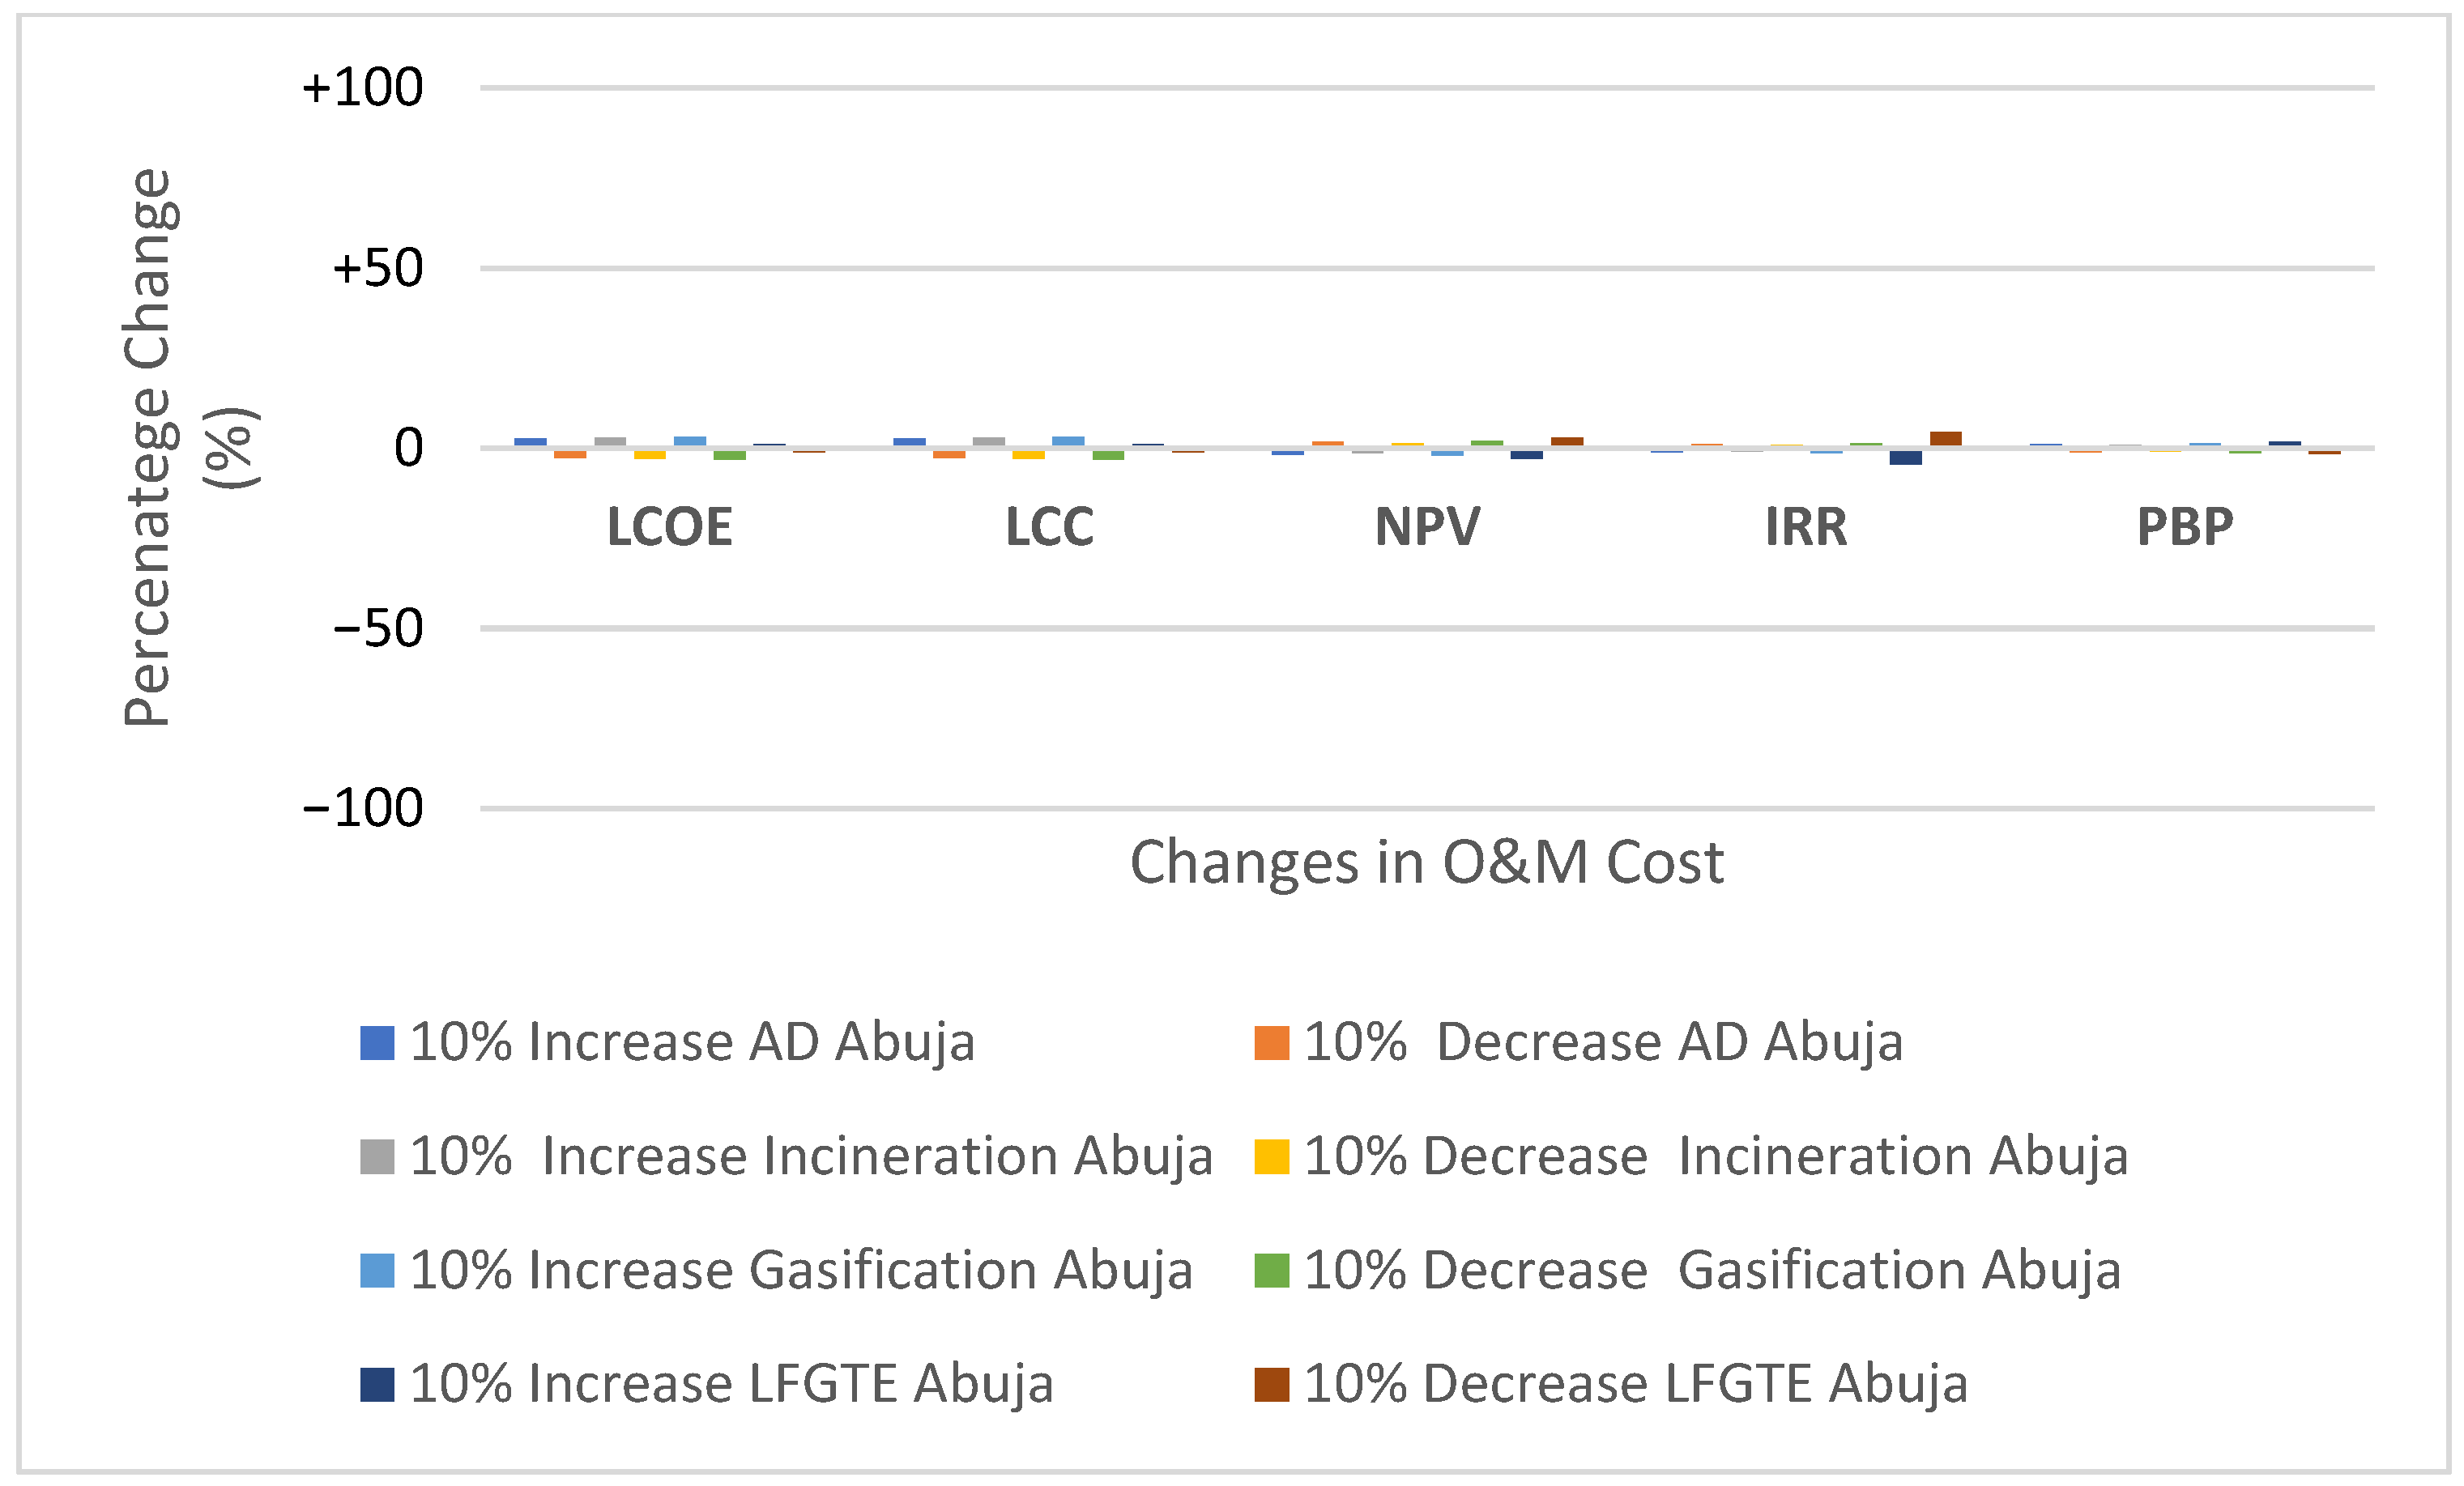Image resolution: width=2464 pixels, height=1486 pixels.
Task: Select the IRR category label
Action: [1806, 527]
